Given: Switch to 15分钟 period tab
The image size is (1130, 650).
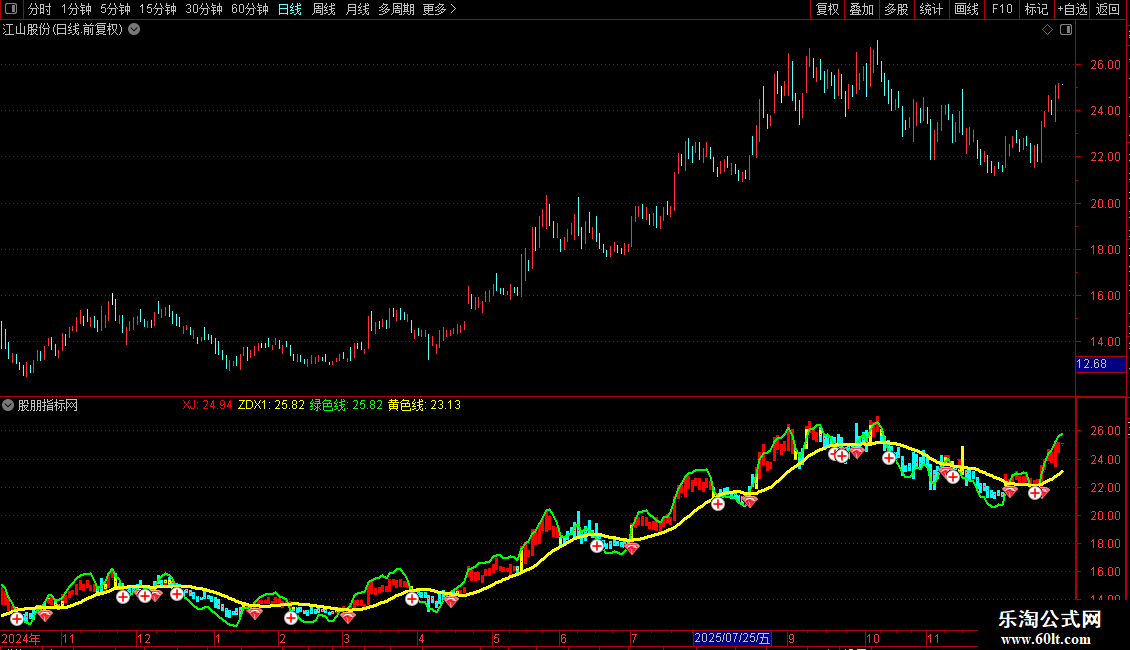Looking at the screenshot, I should (158, 9).
